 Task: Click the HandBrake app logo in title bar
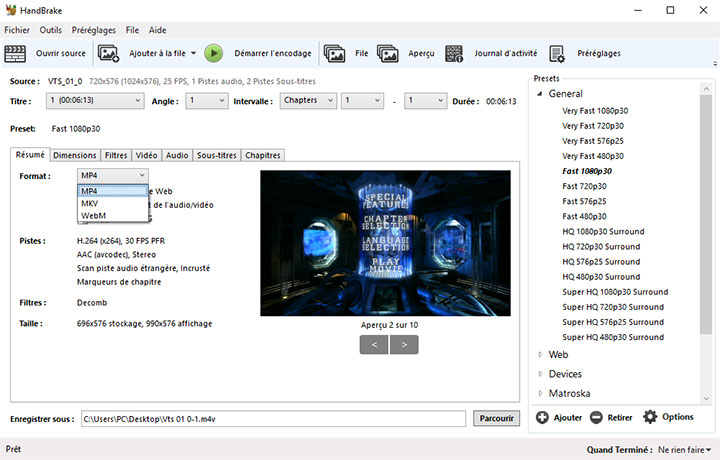coord(10,10)
